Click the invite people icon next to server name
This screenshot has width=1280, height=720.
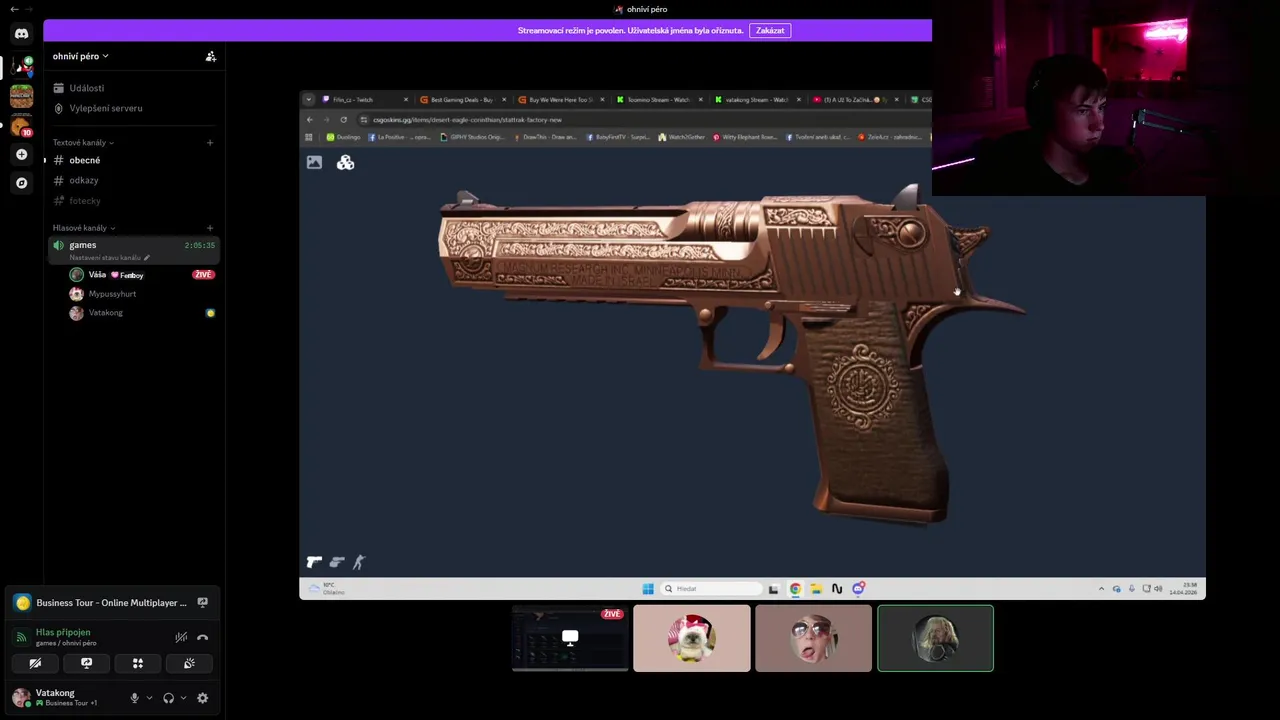click(210, 57)
